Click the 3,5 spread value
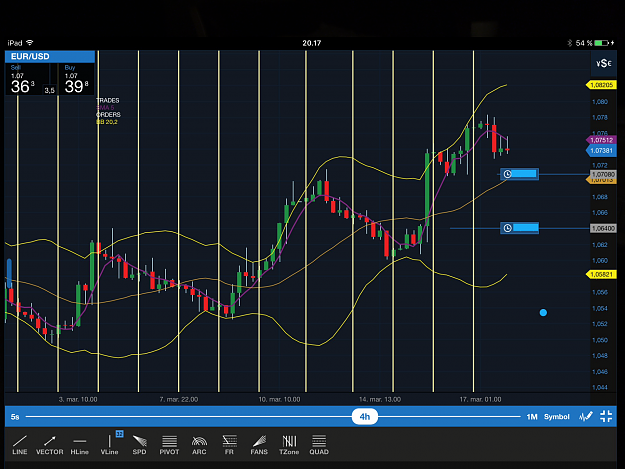The width and height of the screenshot is (625, 469). (x=49, y=90)
